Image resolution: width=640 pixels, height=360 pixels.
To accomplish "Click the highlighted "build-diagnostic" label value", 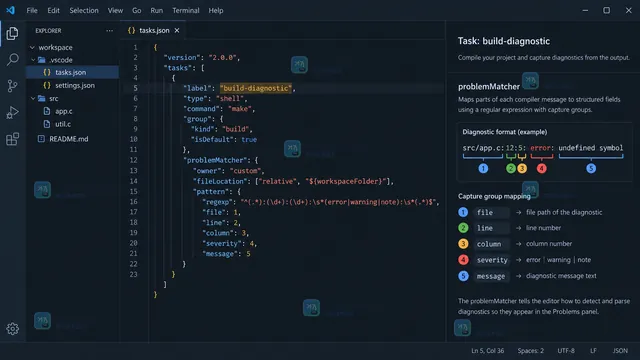I will [256, 88].
